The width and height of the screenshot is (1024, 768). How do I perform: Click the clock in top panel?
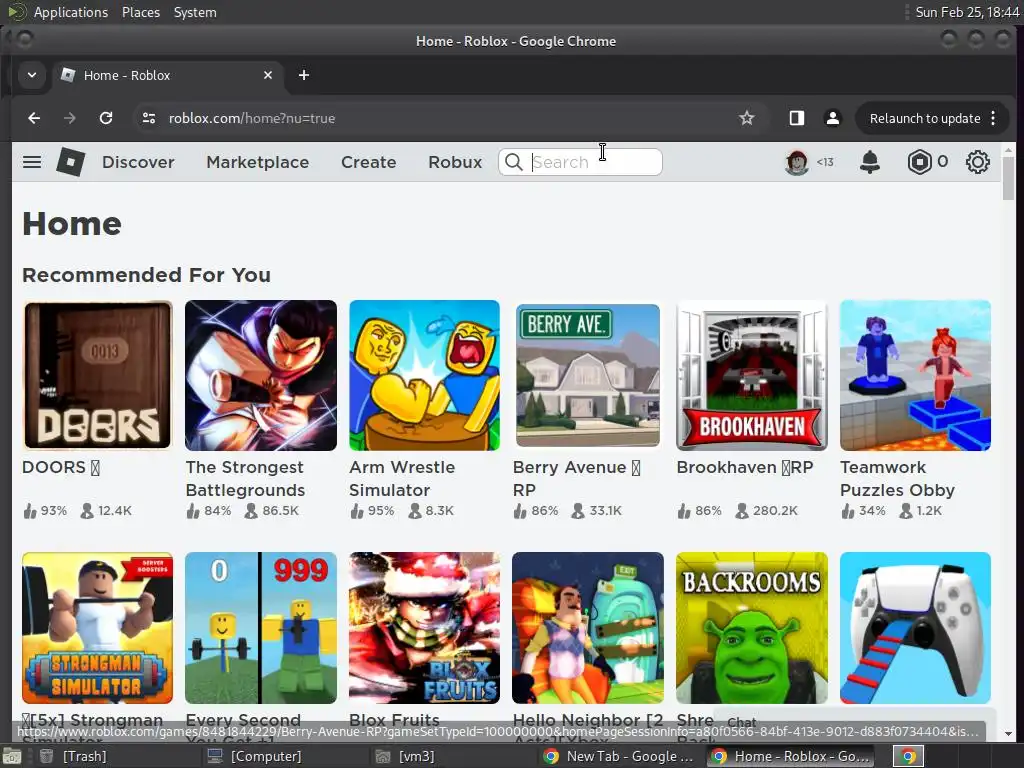[x=967, y=12]
